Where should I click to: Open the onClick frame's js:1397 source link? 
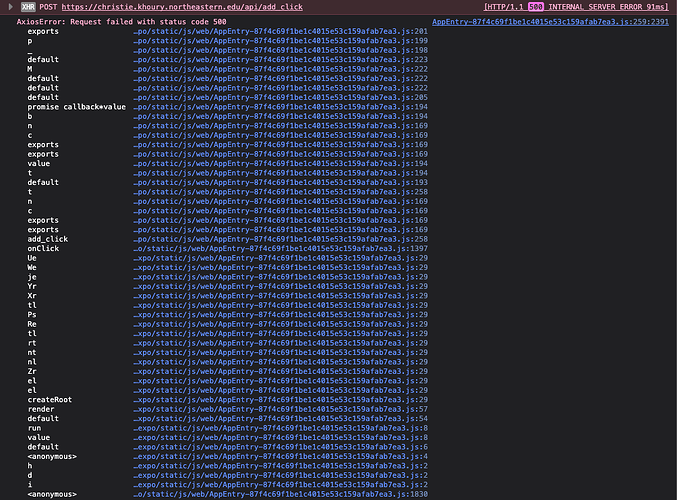281,248
